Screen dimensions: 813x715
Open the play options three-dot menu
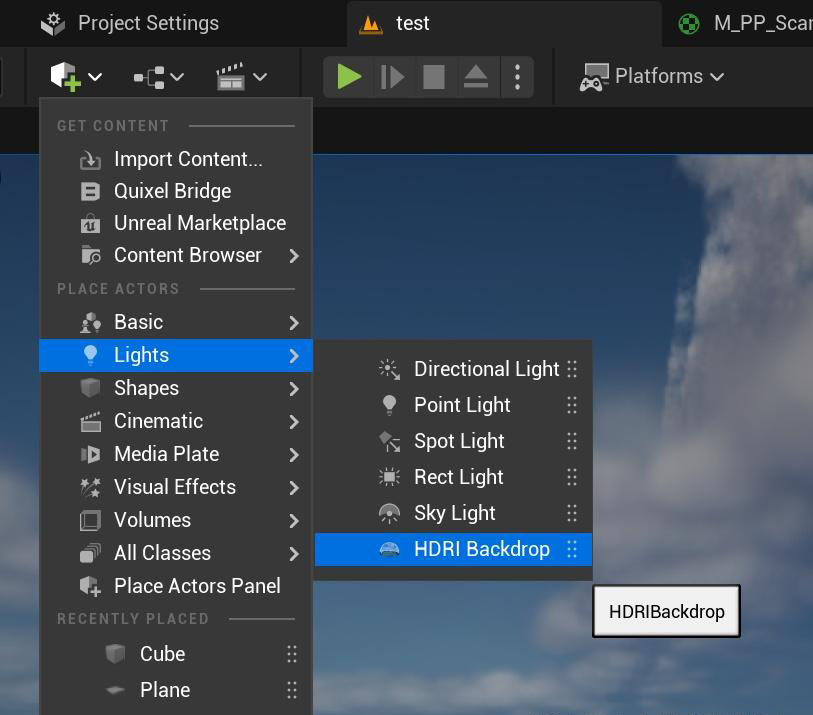[517, 77]
